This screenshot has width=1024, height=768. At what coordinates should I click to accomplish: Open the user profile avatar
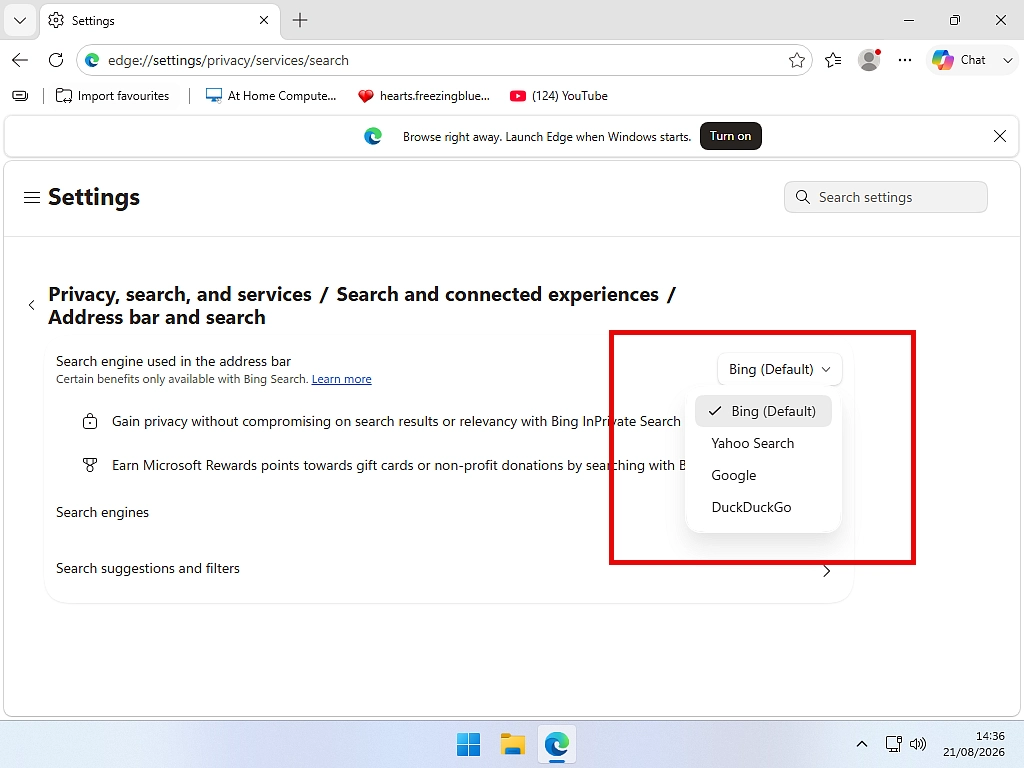(869, 60)
